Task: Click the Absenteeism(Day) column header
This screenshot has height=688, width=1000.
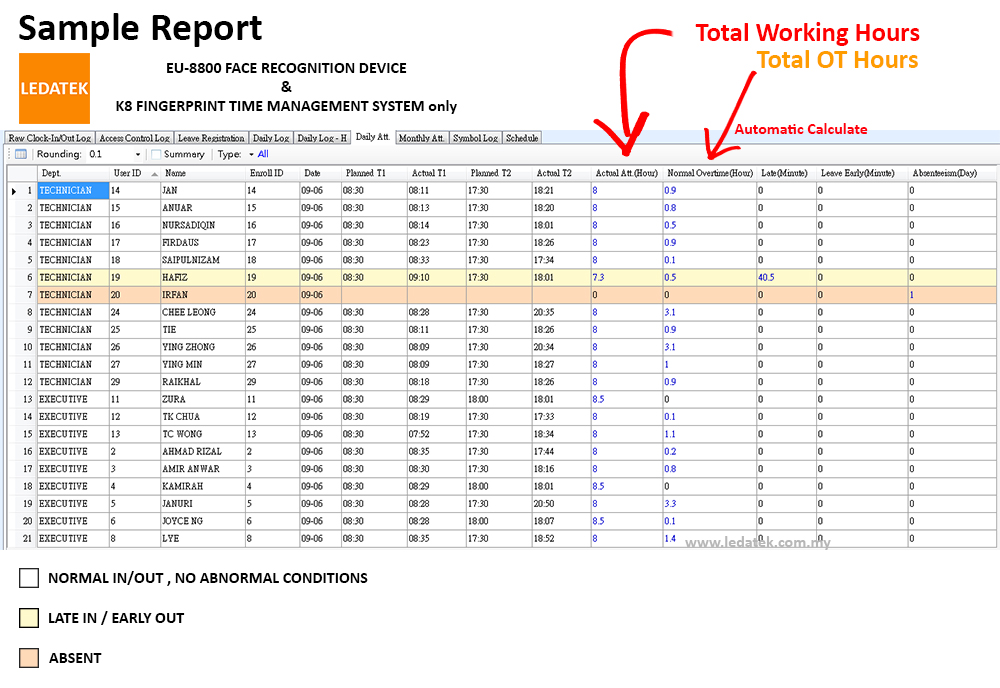Action: pyautogui.click(x=952, y=173)
